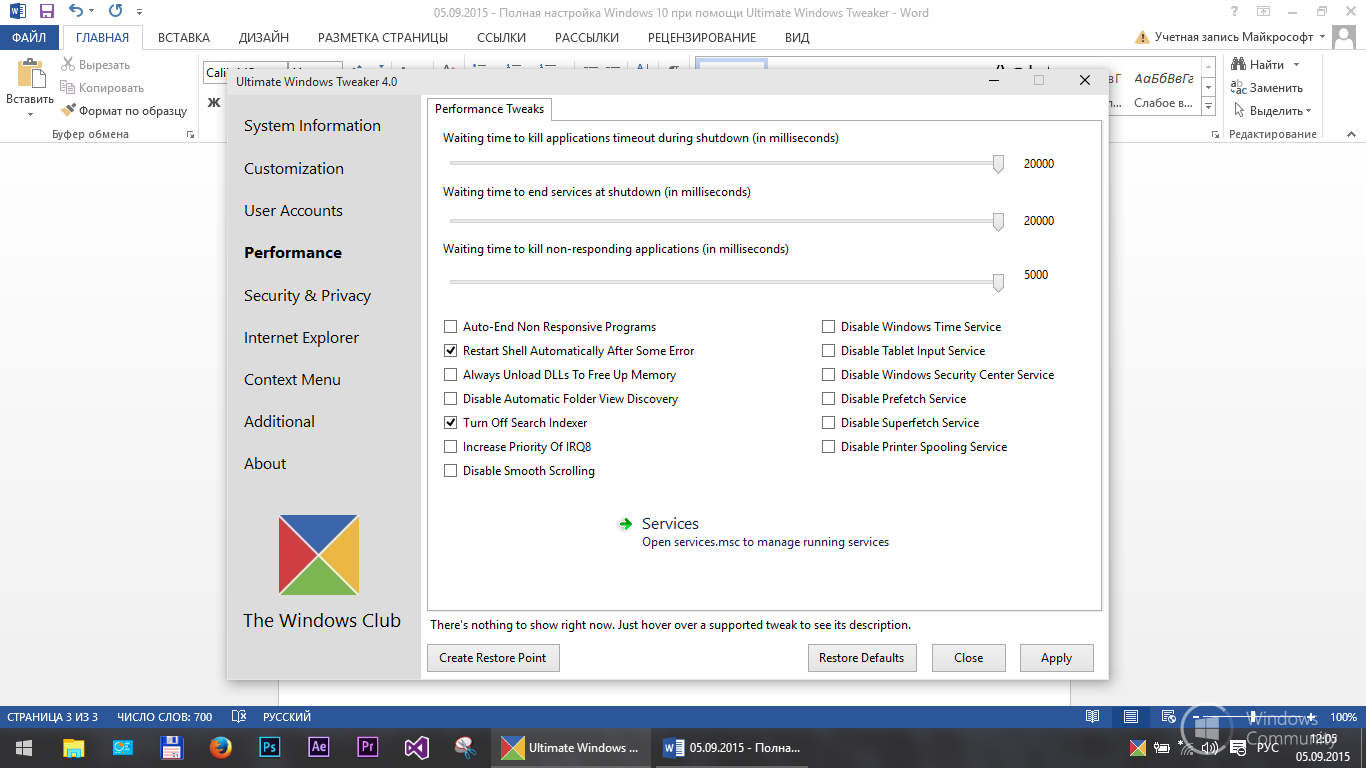Click the Paste (Вставить) clipboard icon in Word
Viewport: 1366px width, 768px height.
[x=31, y=74]
